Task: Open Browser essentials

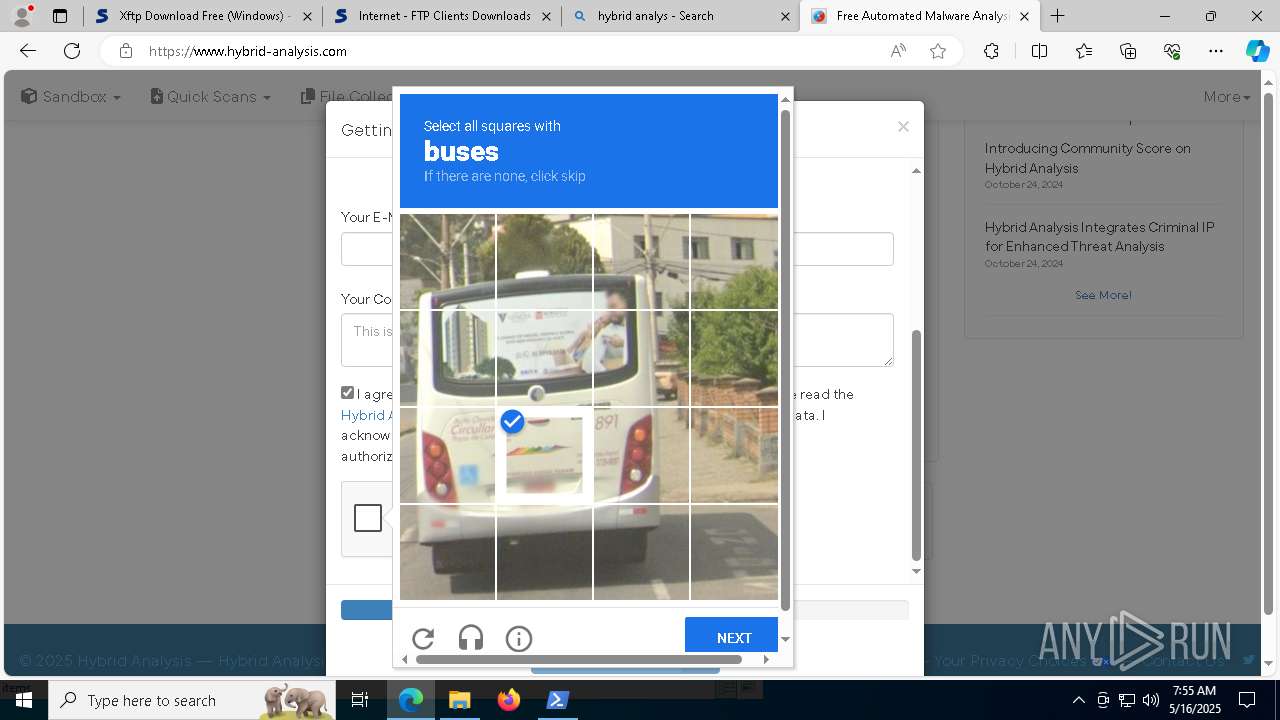Action: point(1172,51)
